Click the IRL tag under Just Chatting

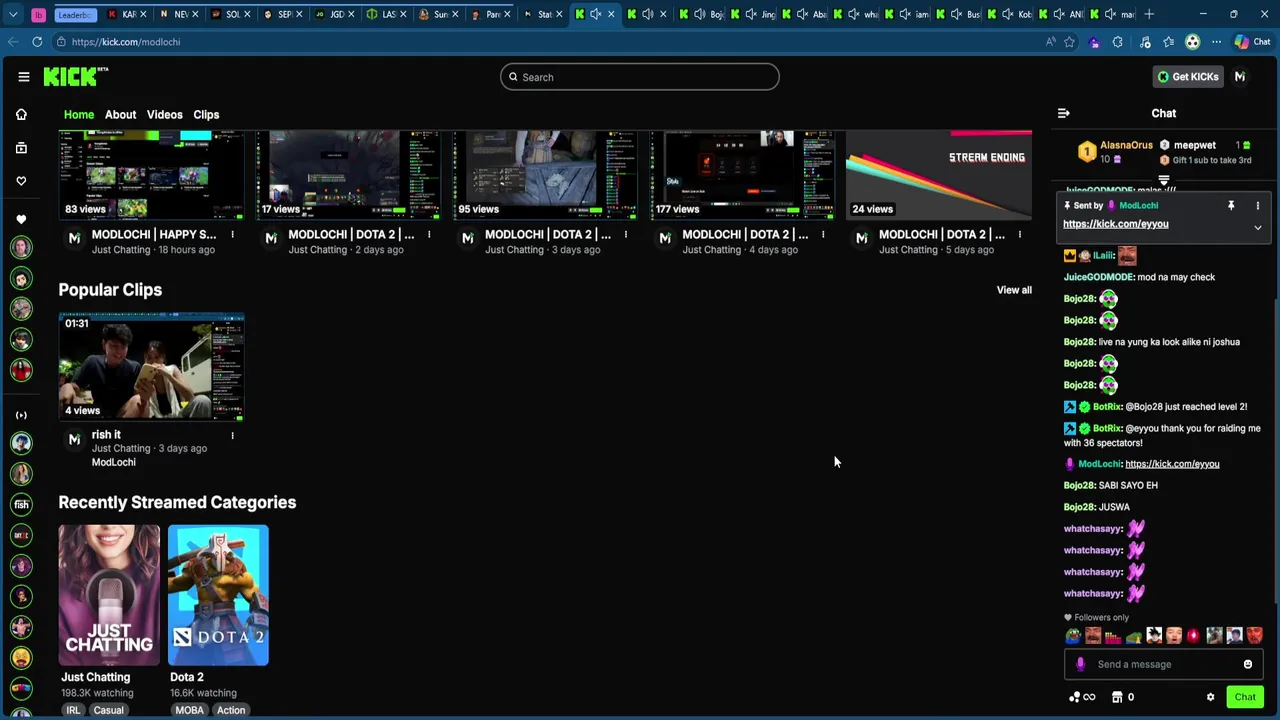(73, 710)
